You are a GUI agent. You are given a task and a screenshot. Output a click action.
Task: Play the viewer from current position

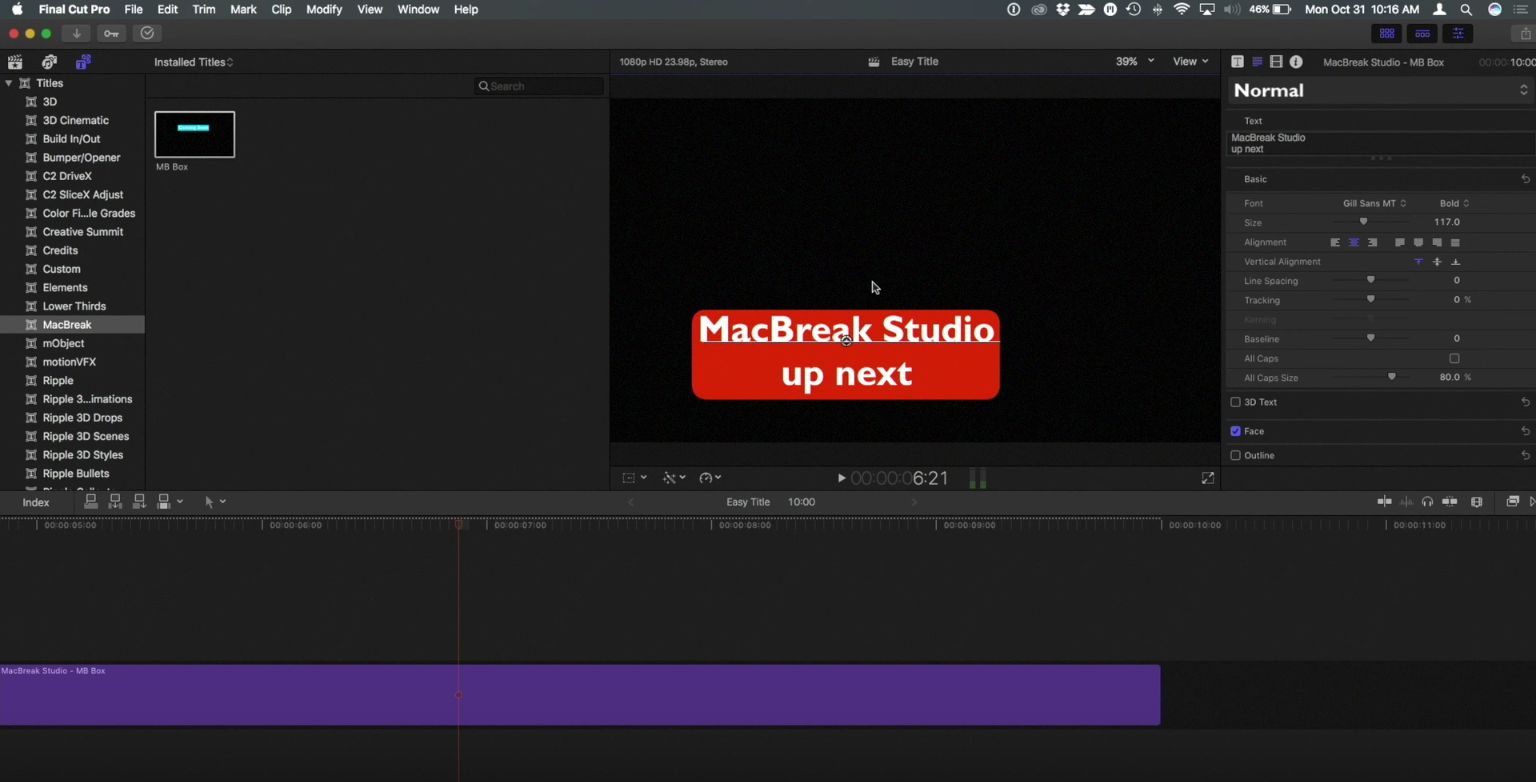pos(841,479)
